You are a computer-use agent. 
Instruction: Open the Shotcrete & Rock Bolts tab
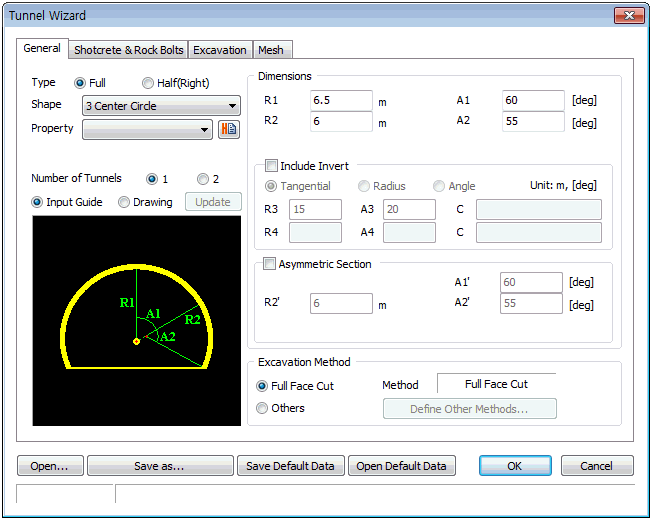click(129, 50)
